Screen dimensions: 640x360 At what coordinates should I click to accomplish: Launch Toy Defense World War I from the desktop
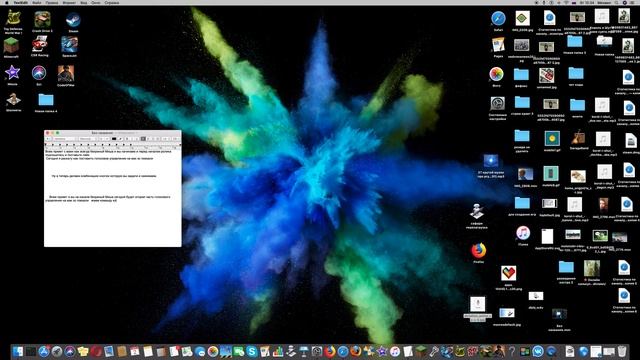13,18
